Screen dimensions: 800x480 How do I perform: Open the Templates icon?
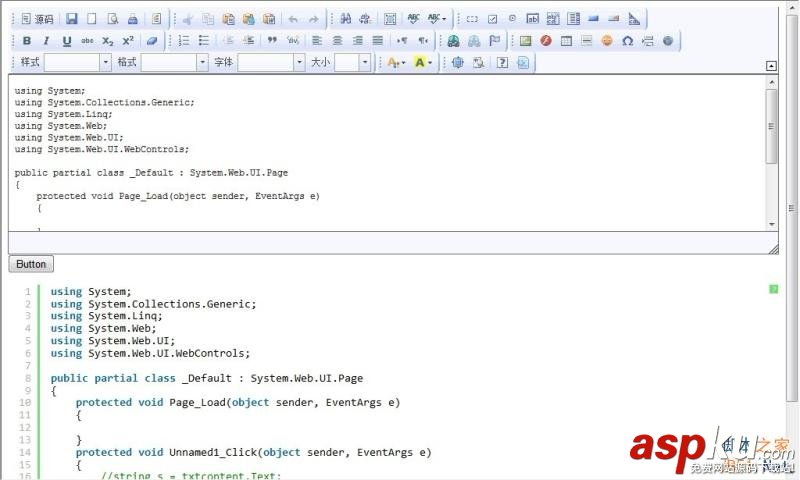(x=157, y=19)
